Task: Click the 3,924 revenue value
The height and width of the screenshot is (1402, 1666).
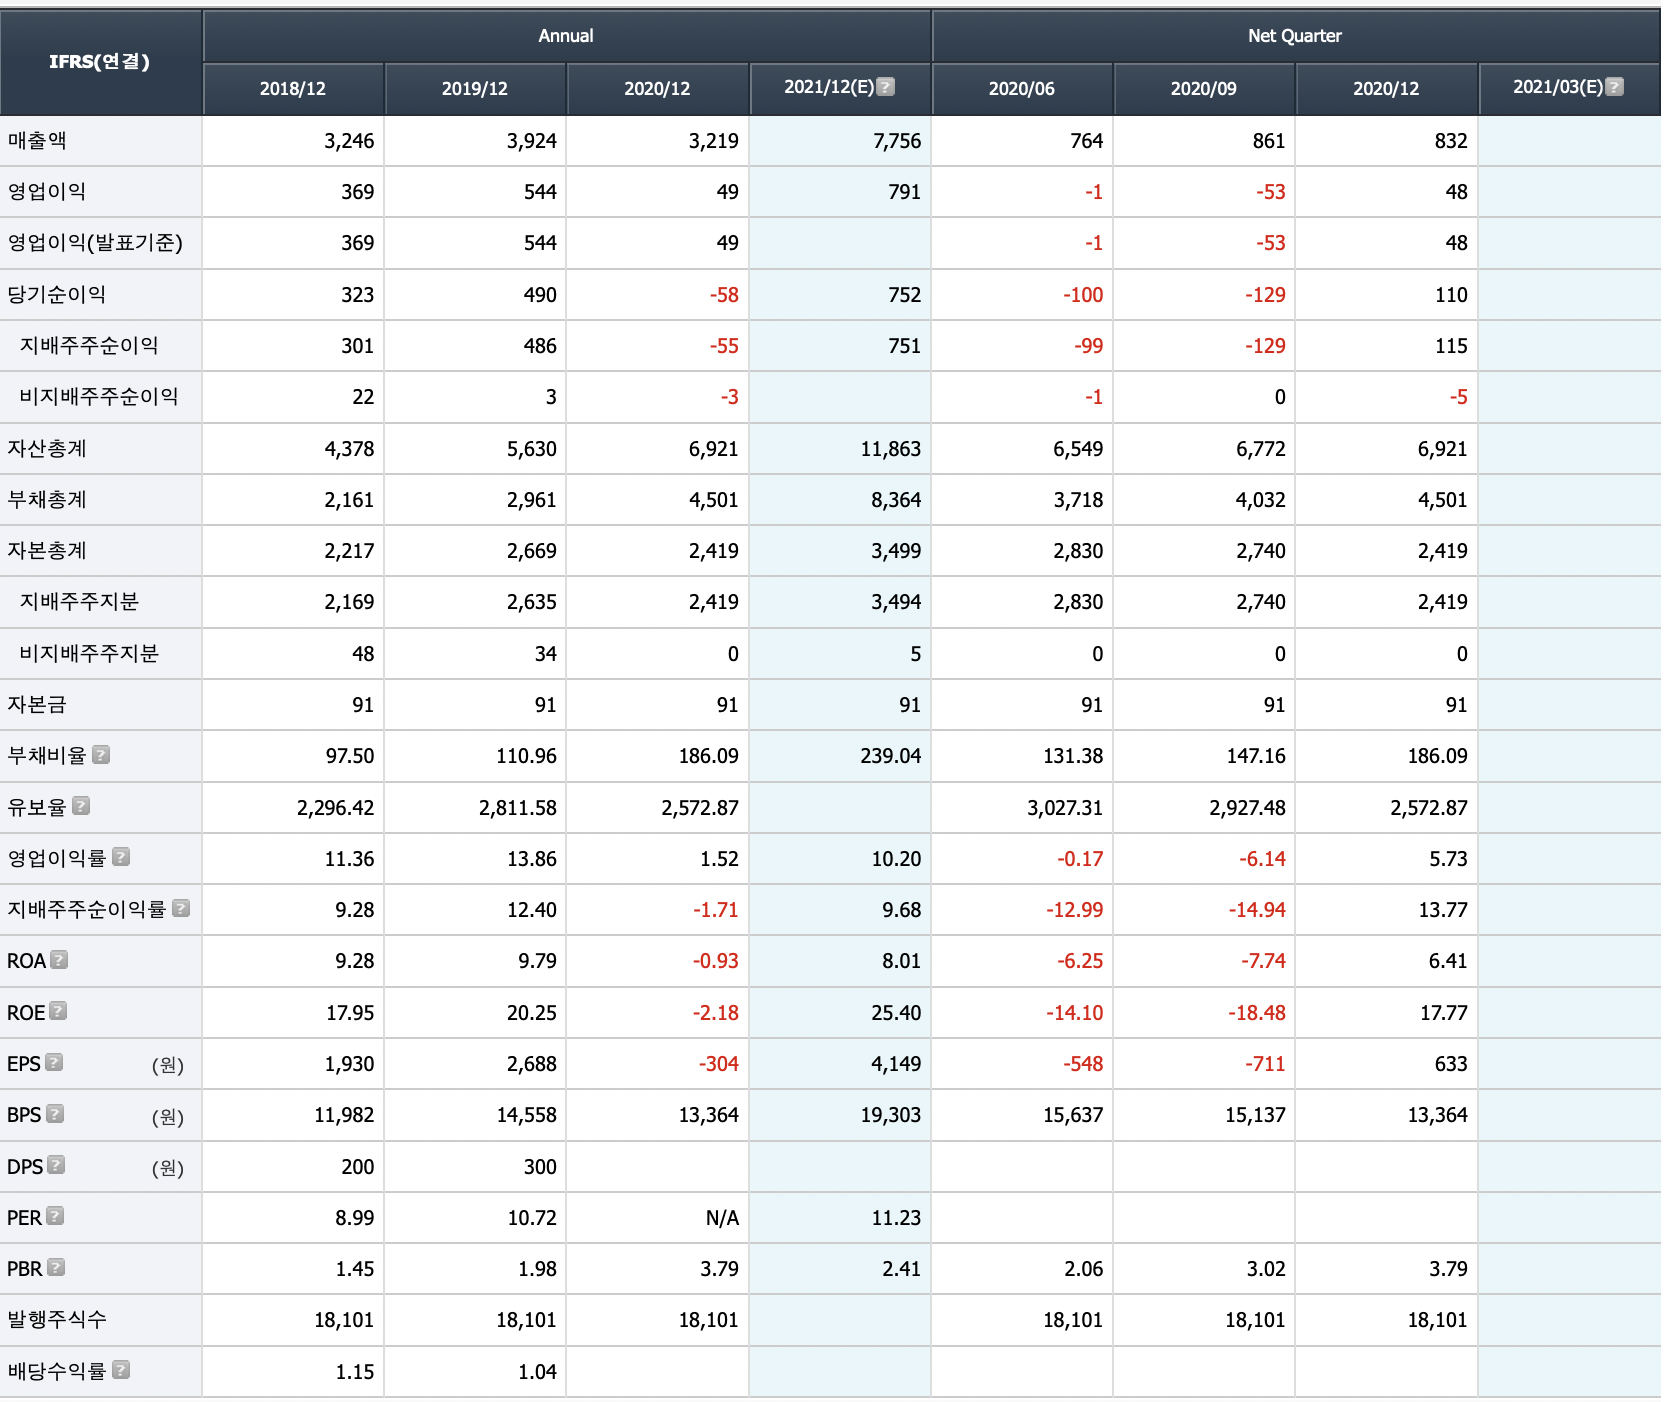Action: 531,141
